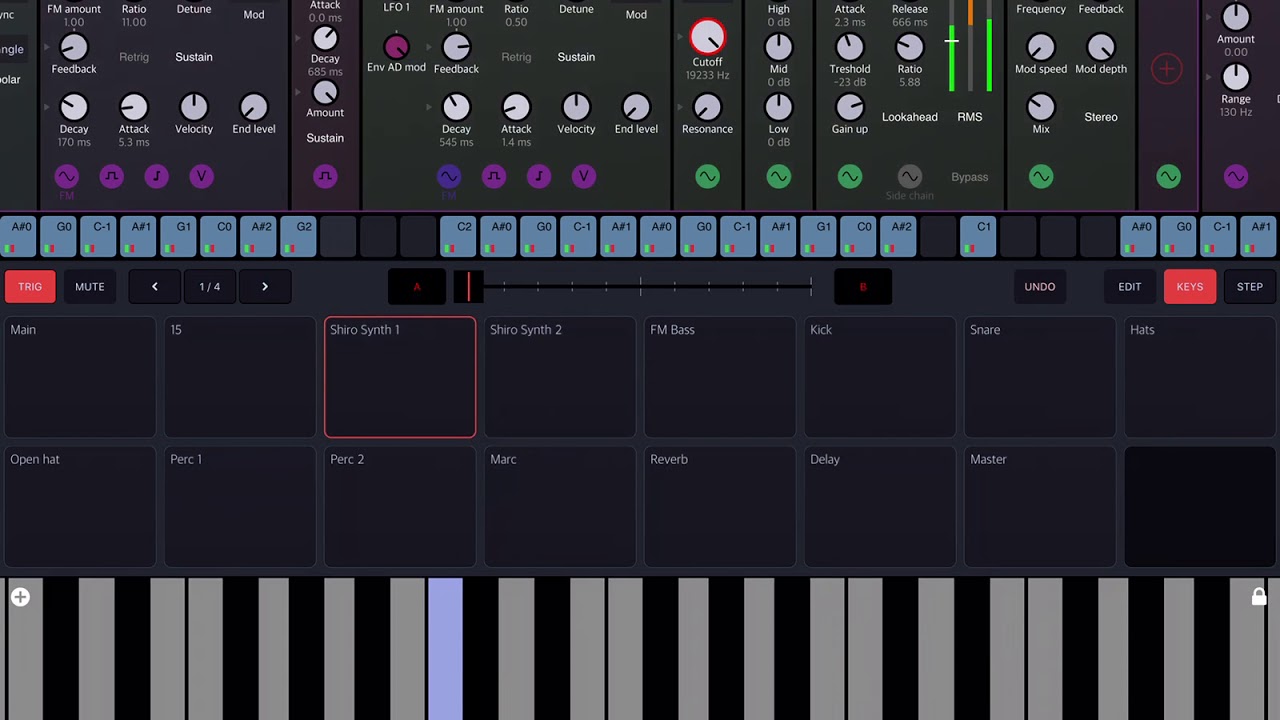Image resolution: width=1280 pixels, height=720 pixels.
Task: Click the red playhead marker on the timeline
Action: (x=468, y=287)
